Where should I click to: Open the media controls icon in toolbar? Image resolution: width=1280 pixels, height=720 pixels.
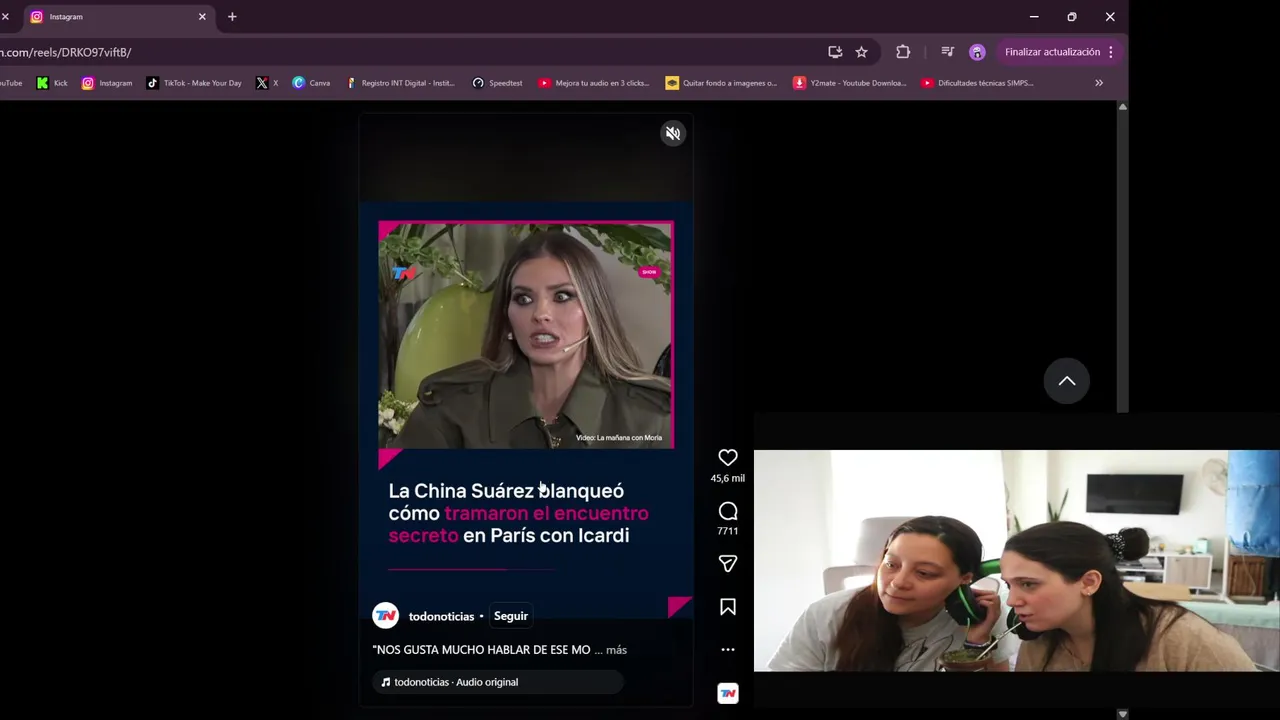[x=947, y=52]
